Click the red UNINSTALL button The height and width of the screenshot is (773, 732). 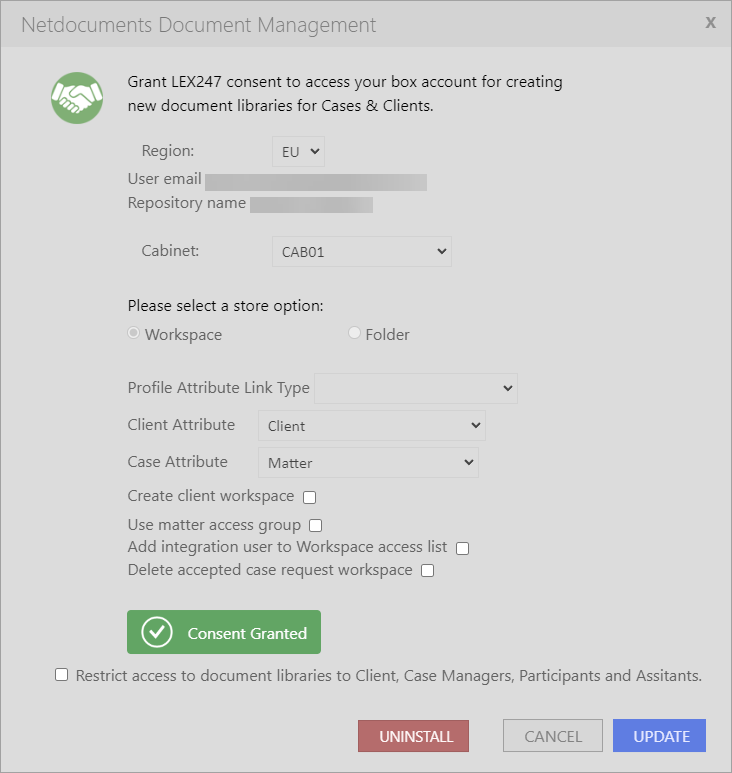413,736
